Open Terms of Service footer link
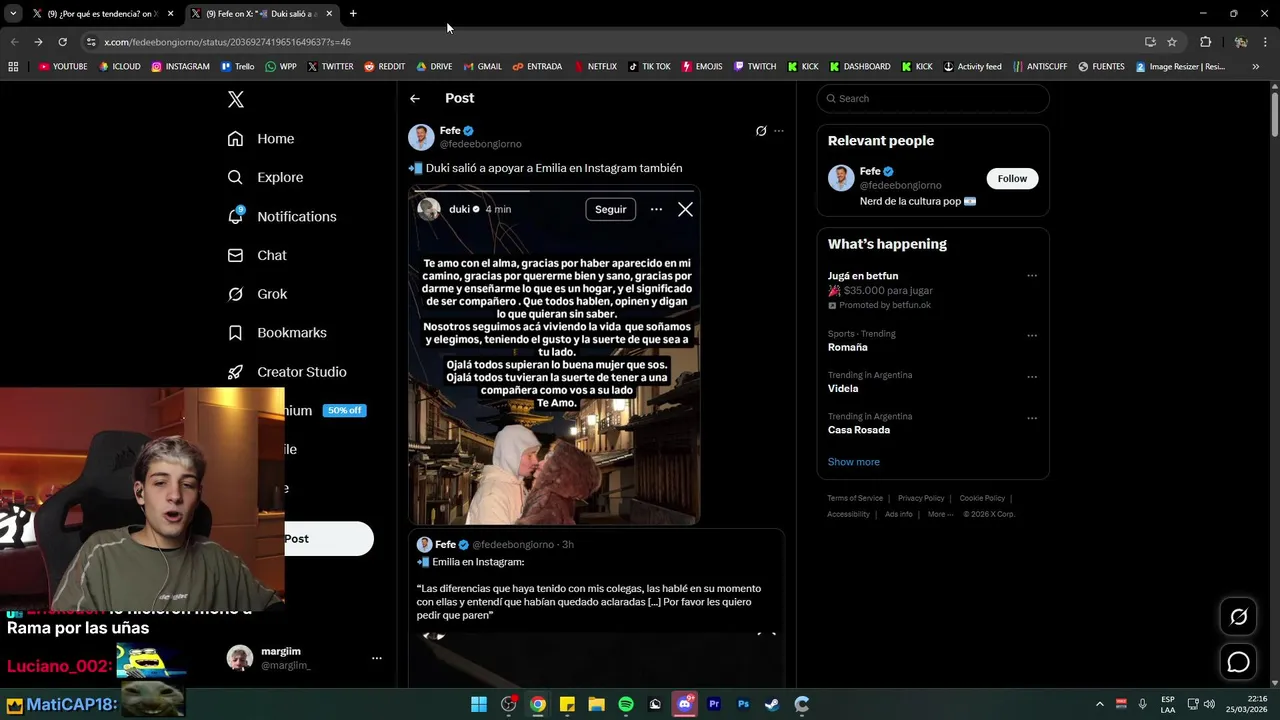Image resolution: width=1280 pixels, height=720 pixels. coord(855,498)
